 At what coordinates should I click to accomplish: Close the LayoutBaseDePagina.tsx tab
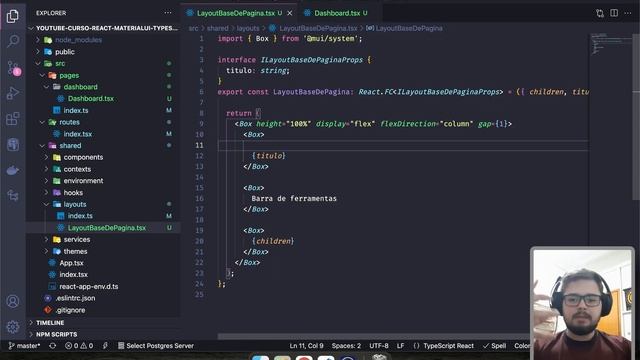tap(289, 13)
